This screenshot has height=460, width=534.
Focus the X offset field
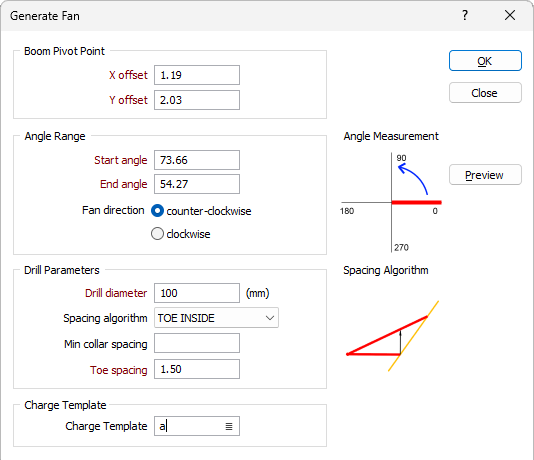click(x=197, y=75)
